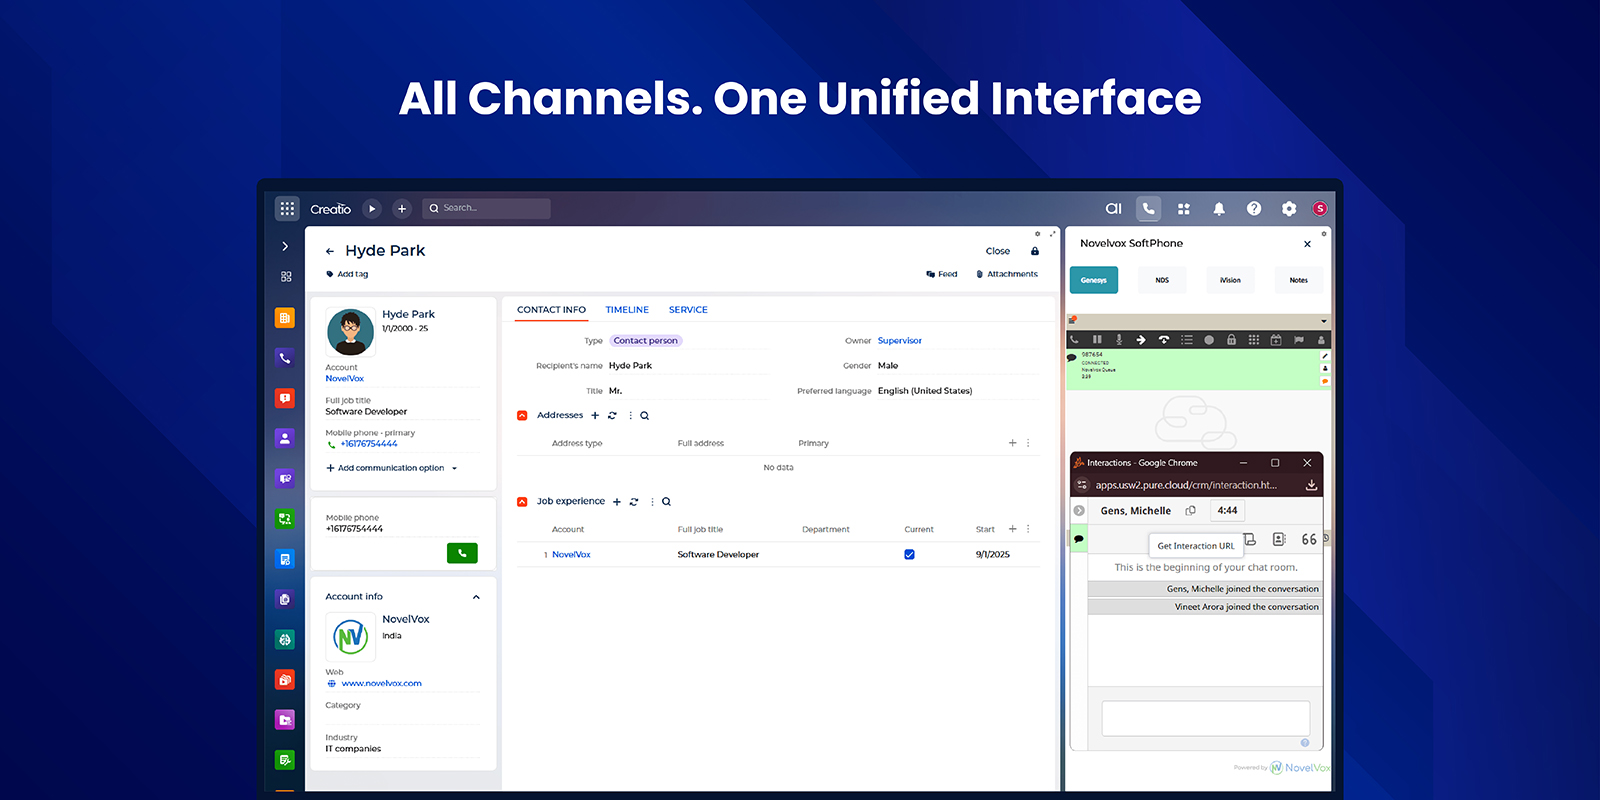
Task: Expand the Add communication option dropdown
Action: (454, 468)
